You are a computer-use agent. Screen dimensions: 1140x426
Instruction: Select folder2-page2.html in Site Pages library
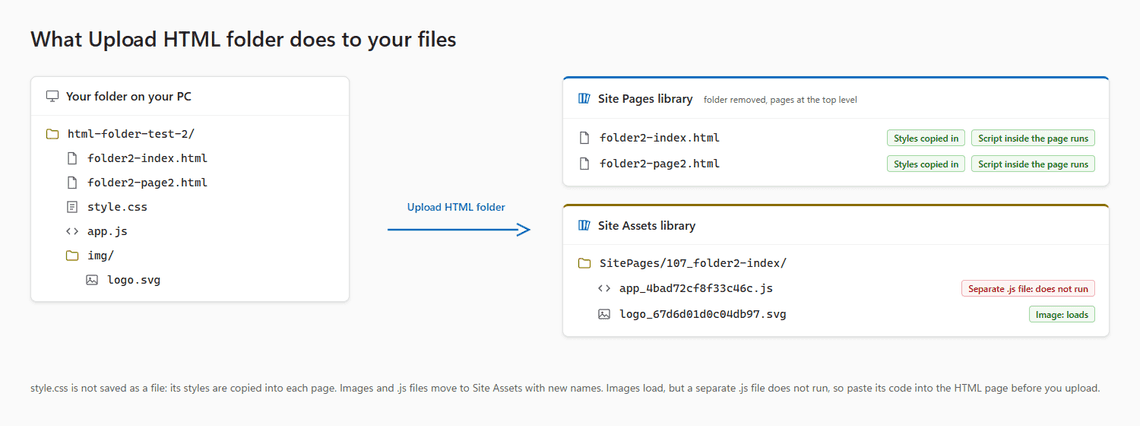659,164
